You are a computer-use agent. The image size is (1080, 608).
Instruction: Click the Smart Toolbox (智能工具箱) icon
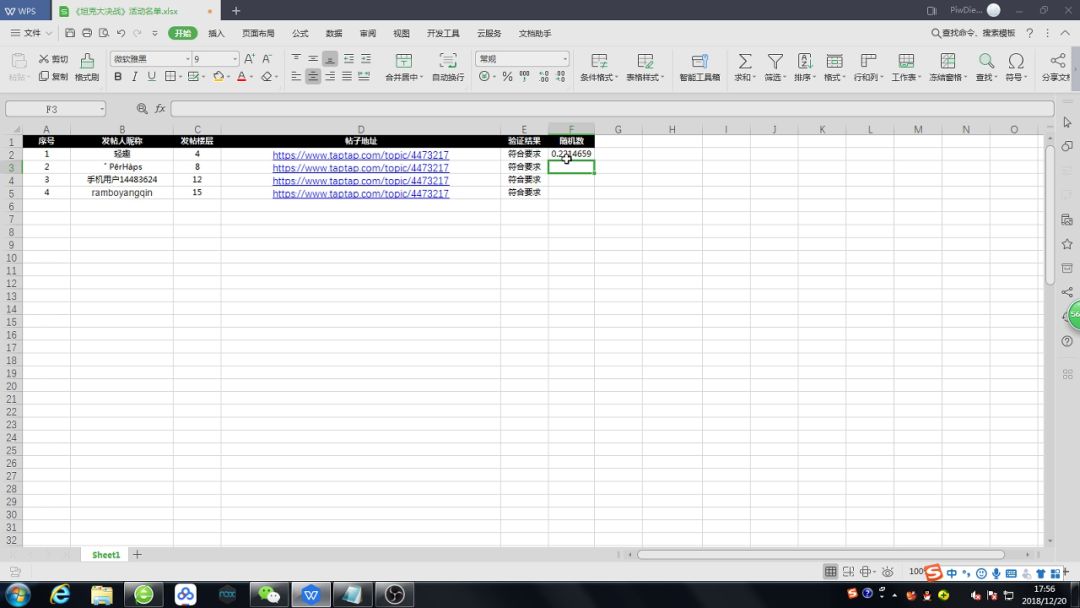[x=699, y=61]
